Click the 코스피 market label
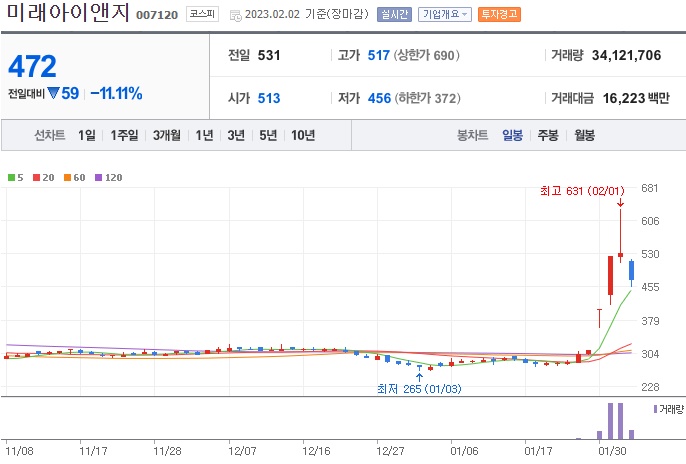This screenshot has height=464, width=686. click(202, 14)
